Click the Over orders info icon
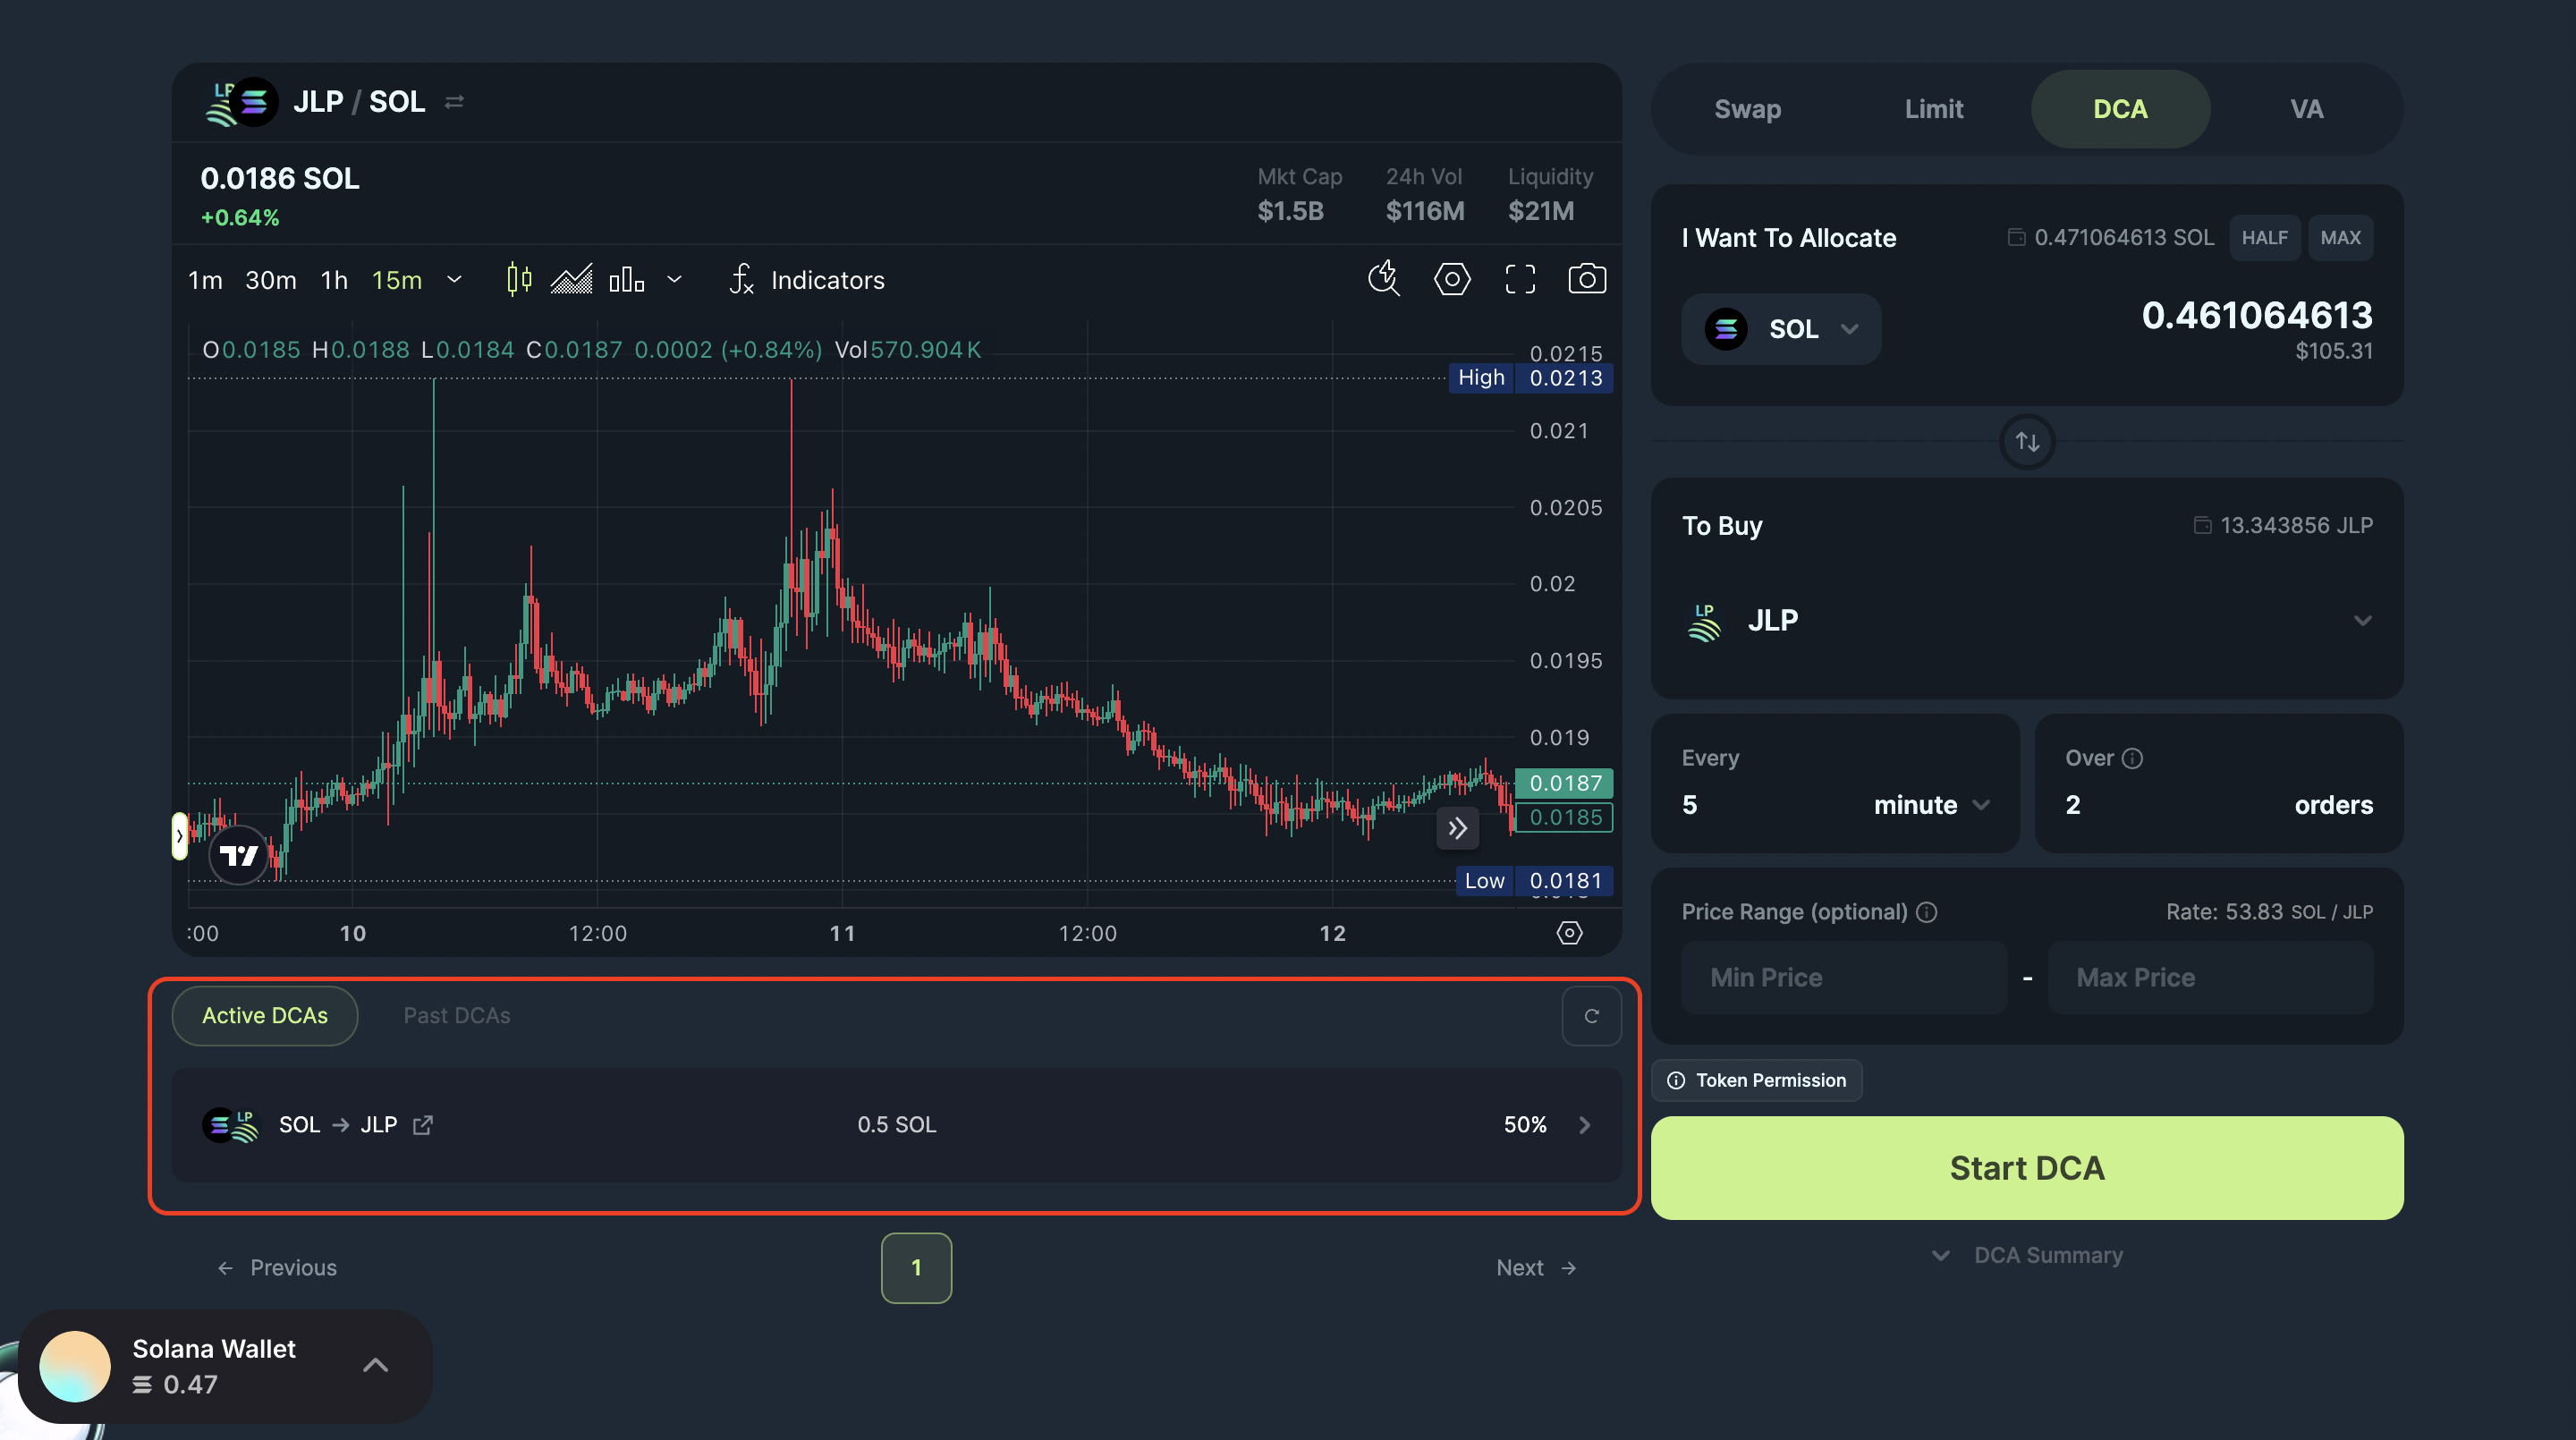 pyautogui.click(x=2132, y=758)
